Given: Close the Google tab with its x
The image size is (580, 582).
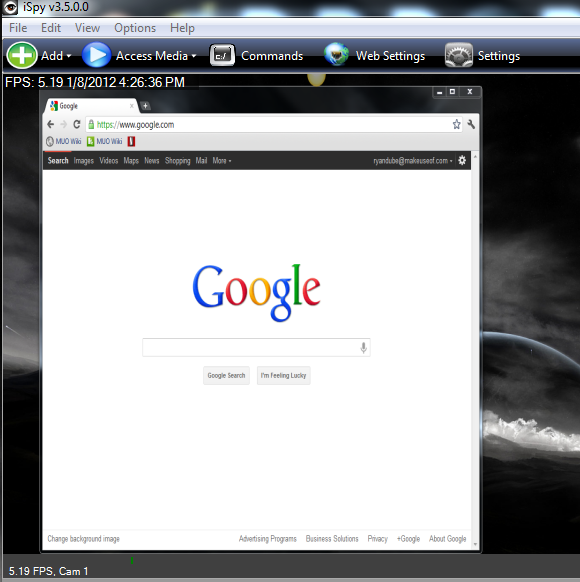Looking at the screenshot, I should tap(131, 106).
